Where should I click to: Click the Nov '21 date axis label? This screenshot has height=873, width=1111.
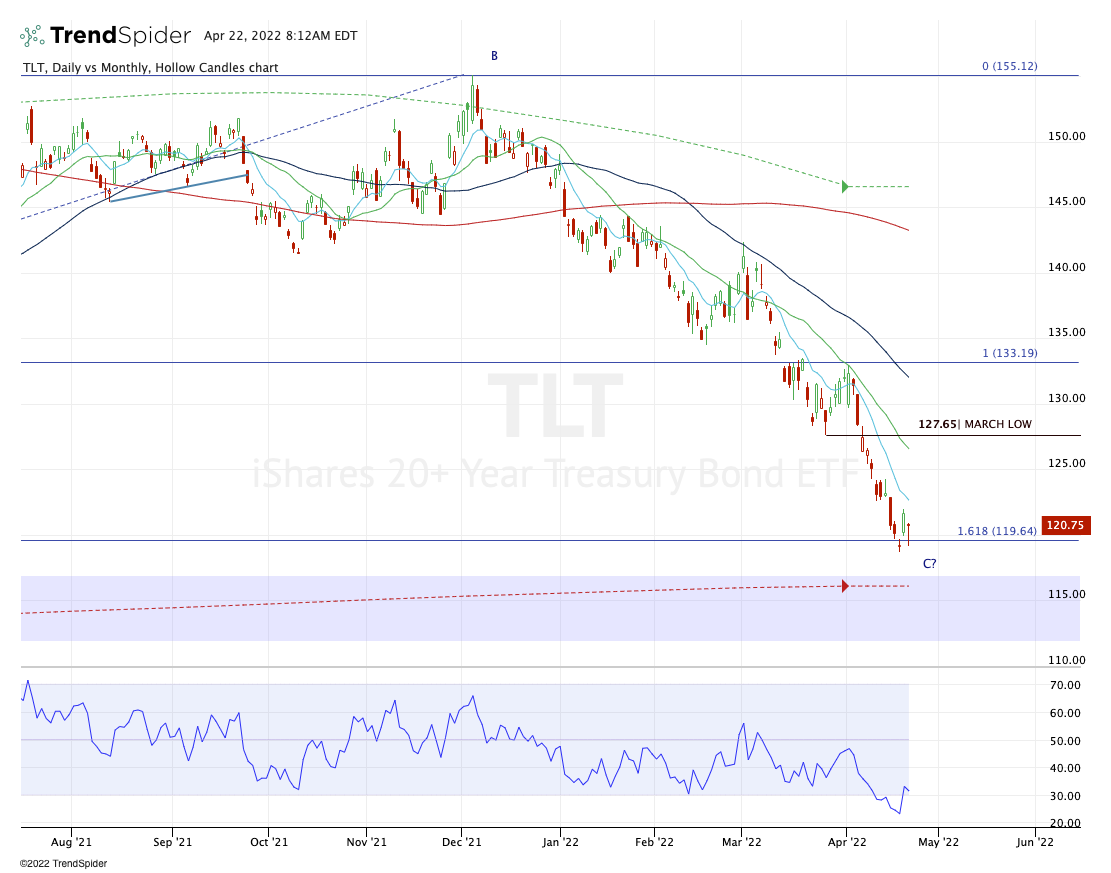click(366, 842)
